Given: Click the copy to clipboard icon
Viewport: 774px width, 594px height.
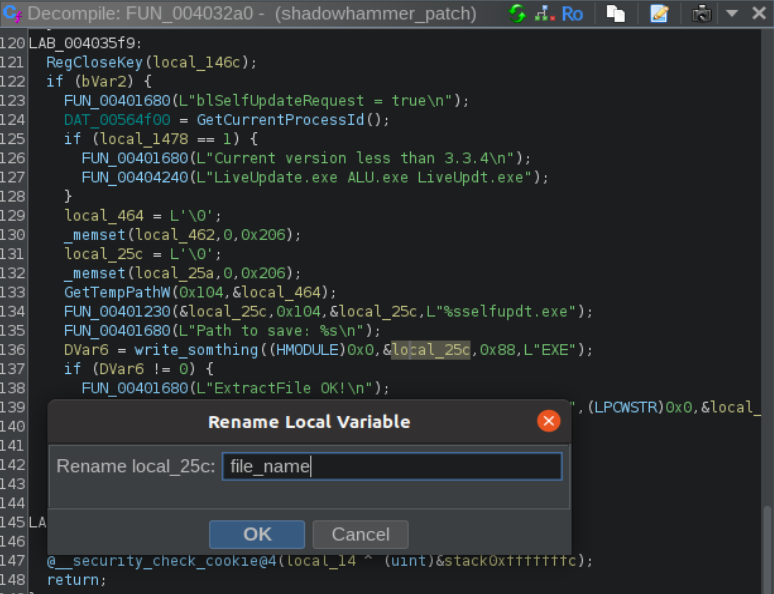Looking at the screenshot, I should click(x=616, y=13).
